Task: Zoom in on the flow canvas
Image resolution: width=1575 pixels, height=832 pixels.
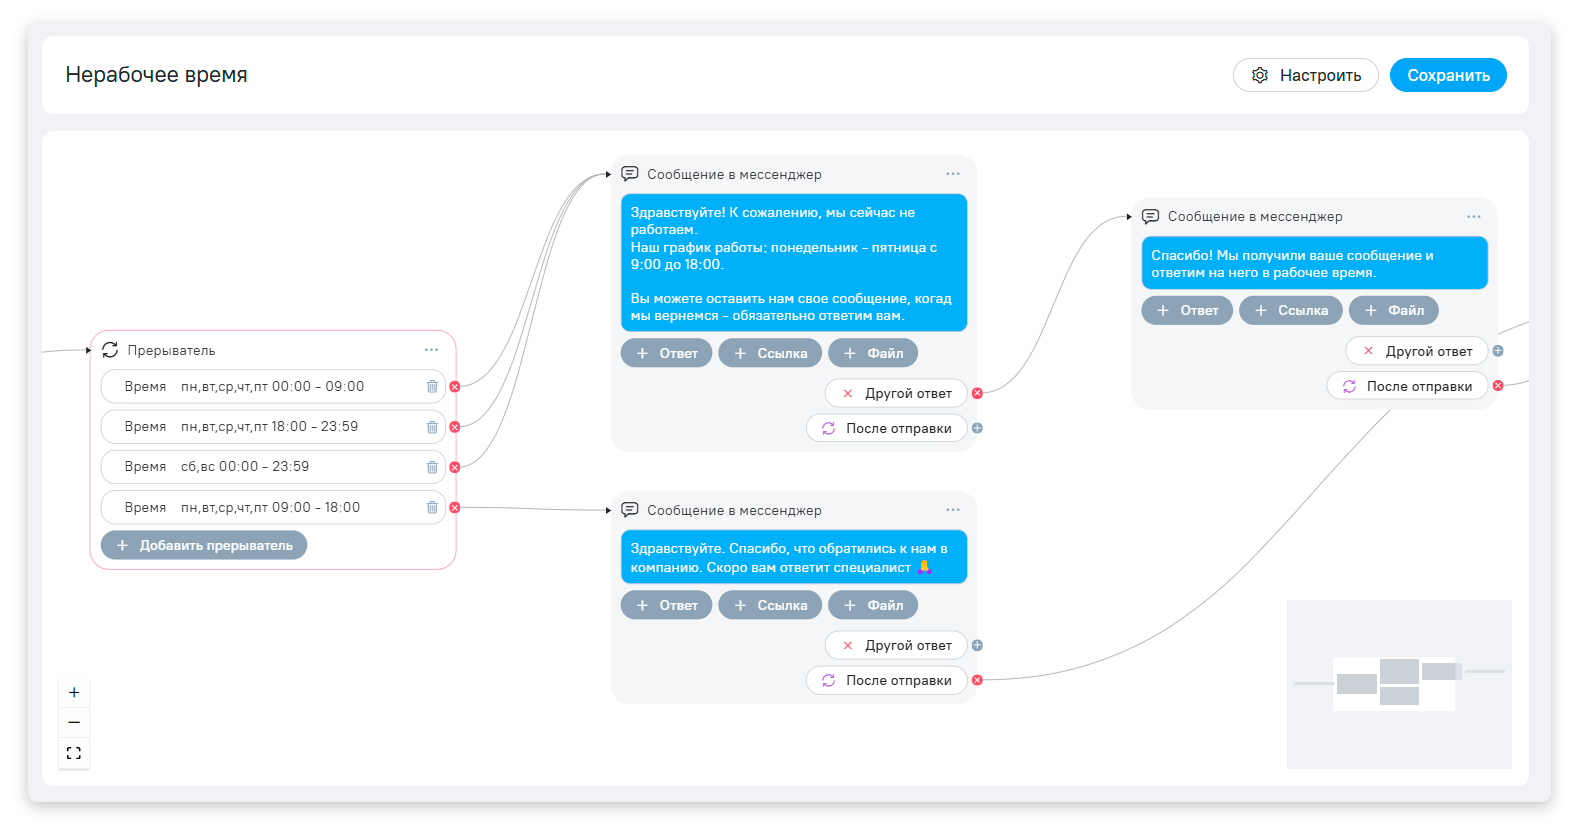Action: click(74, 692)
